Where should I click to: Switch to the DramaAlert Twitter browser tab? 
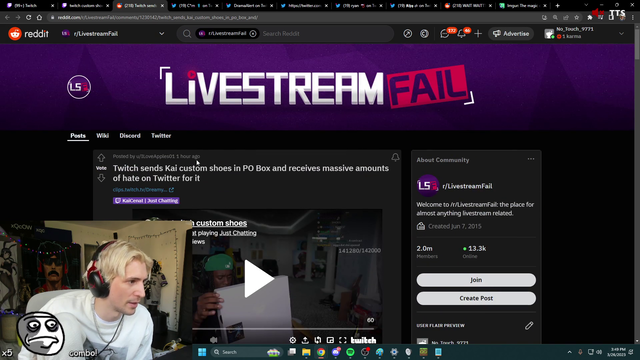pyautogui.click(x=249, y=6)
